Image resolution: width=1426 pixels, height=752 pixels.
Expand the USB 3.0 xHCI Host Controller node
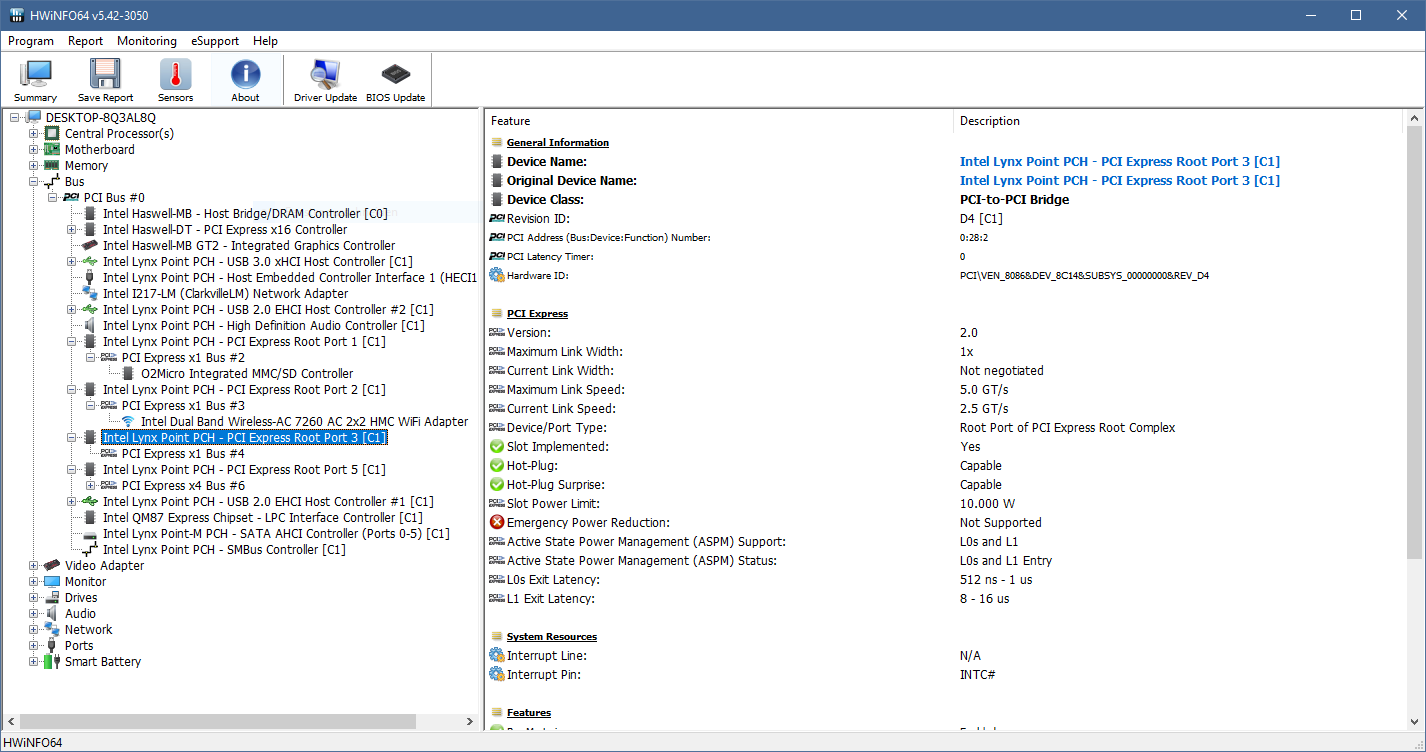coord(72,262)
